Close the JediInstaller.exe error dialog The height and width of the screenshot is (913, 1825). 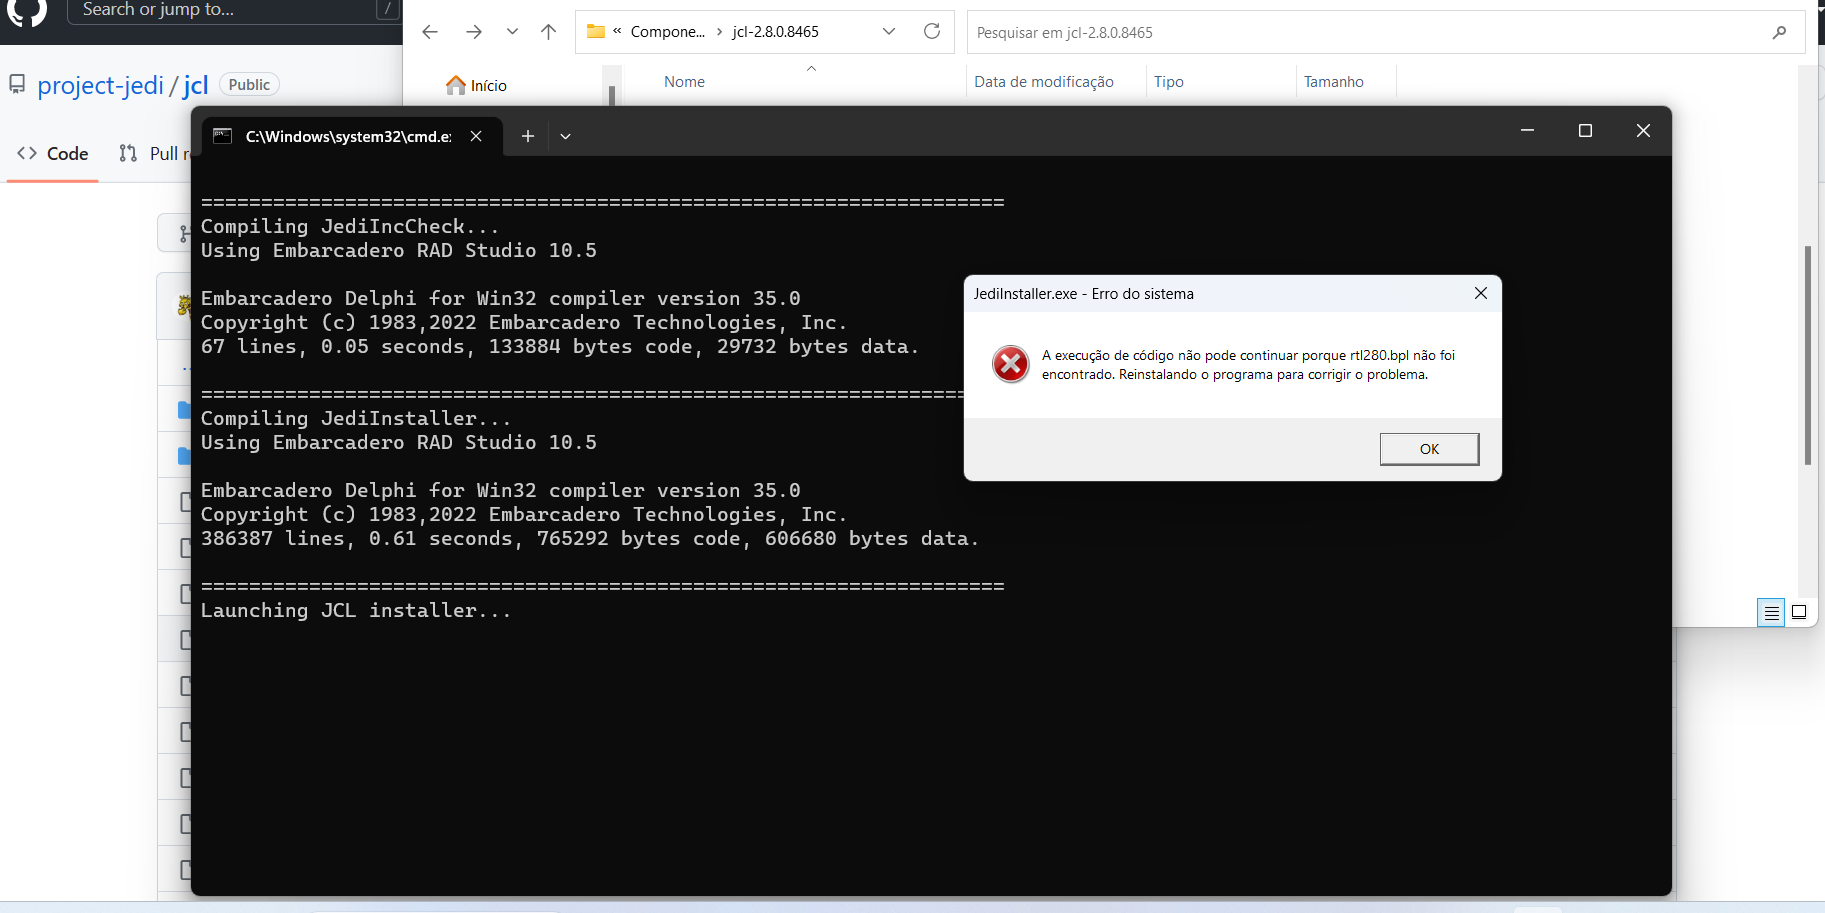coord(1481,293)
